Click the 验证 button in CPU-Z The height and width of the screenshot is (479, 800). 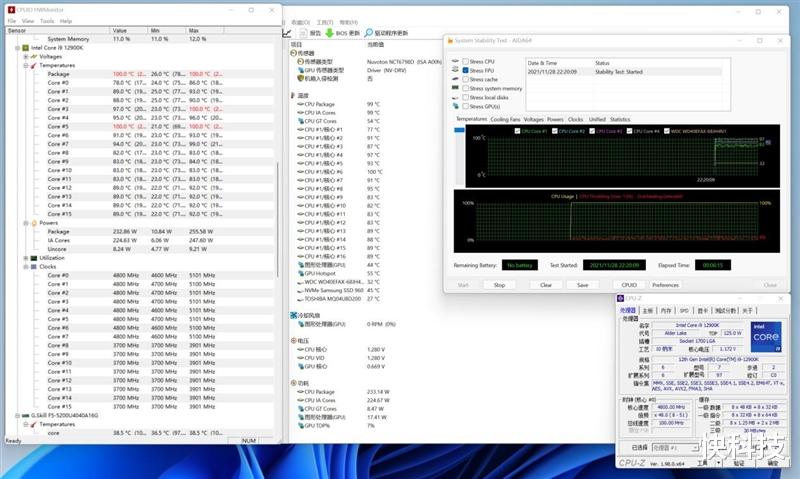coord(738,463)
